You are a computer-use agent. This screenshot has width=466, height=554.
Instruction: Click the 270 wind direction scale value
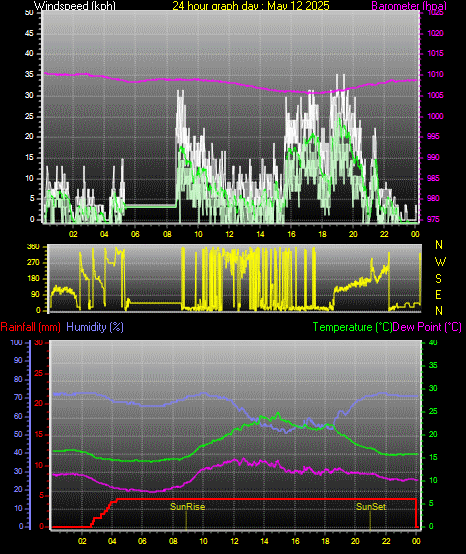33,263
